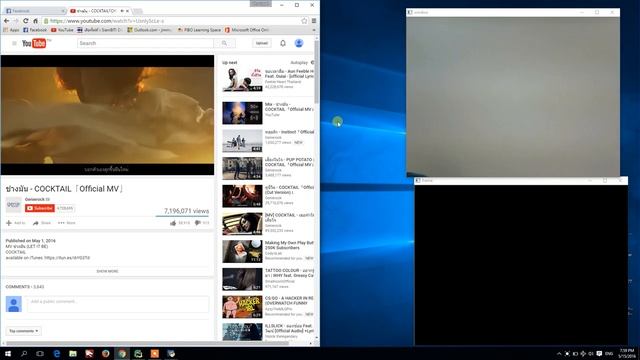Click the Upload button

(x=262, y=43)
